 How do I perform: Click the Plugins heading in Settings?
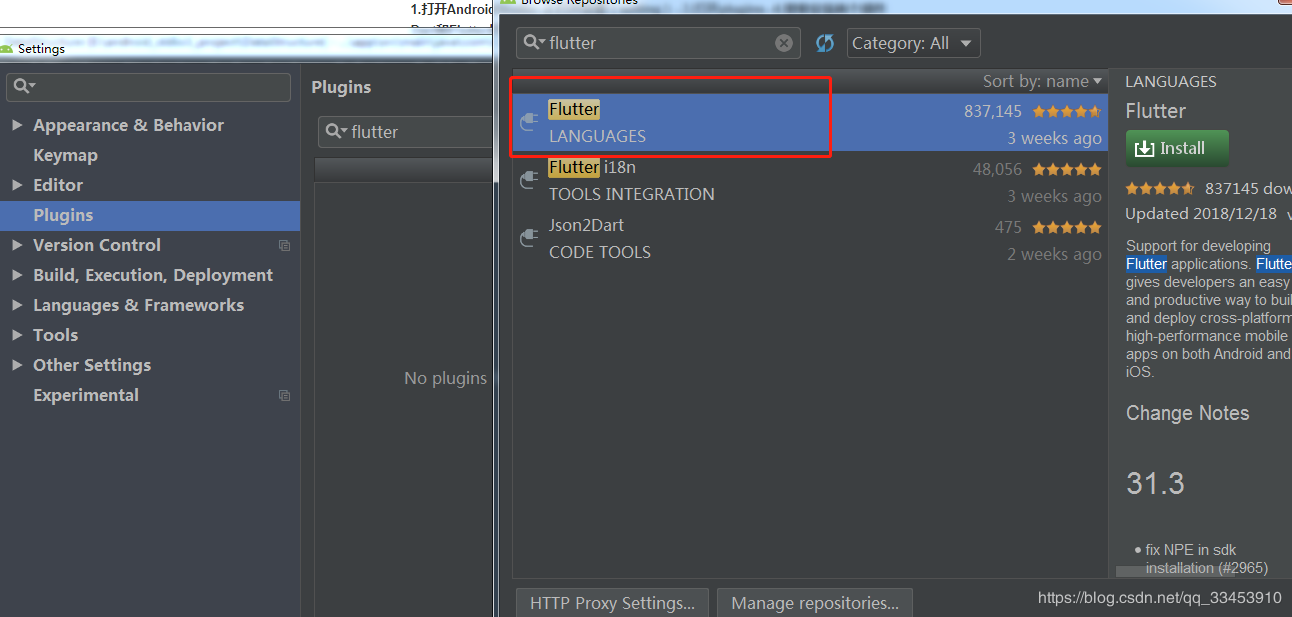(341, 87)
